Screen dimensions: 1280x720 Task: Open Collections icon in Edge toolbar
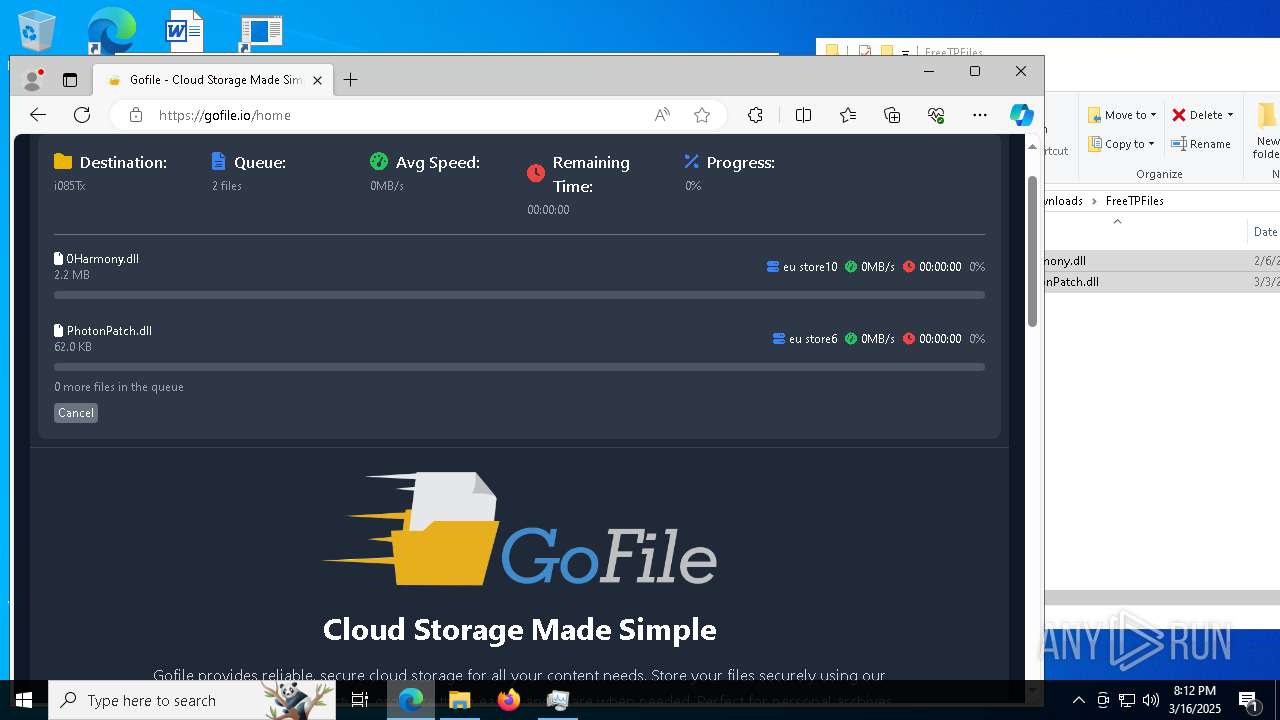(x=892, y=115)
